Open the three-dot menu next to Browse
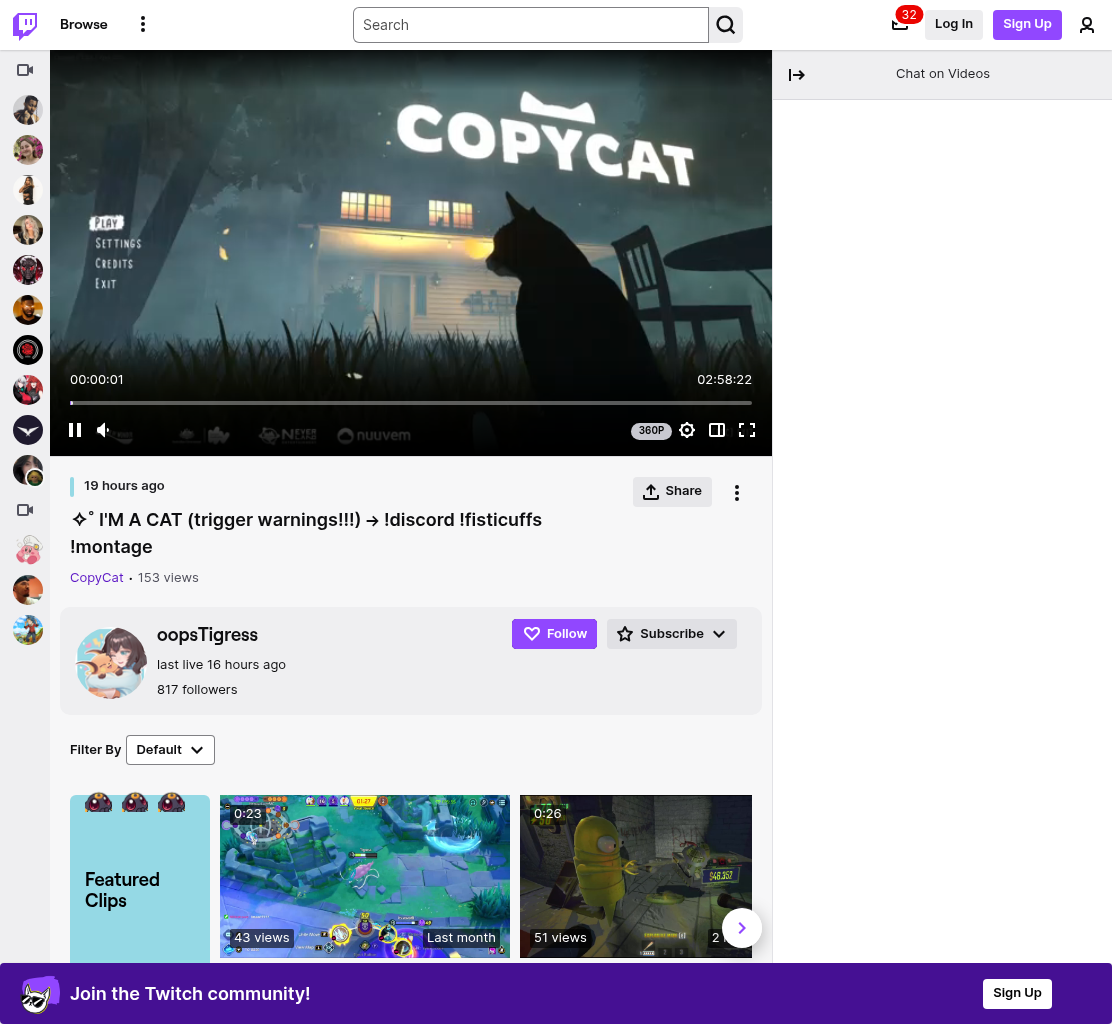1112x1024 pixels. tap(143, 24)
